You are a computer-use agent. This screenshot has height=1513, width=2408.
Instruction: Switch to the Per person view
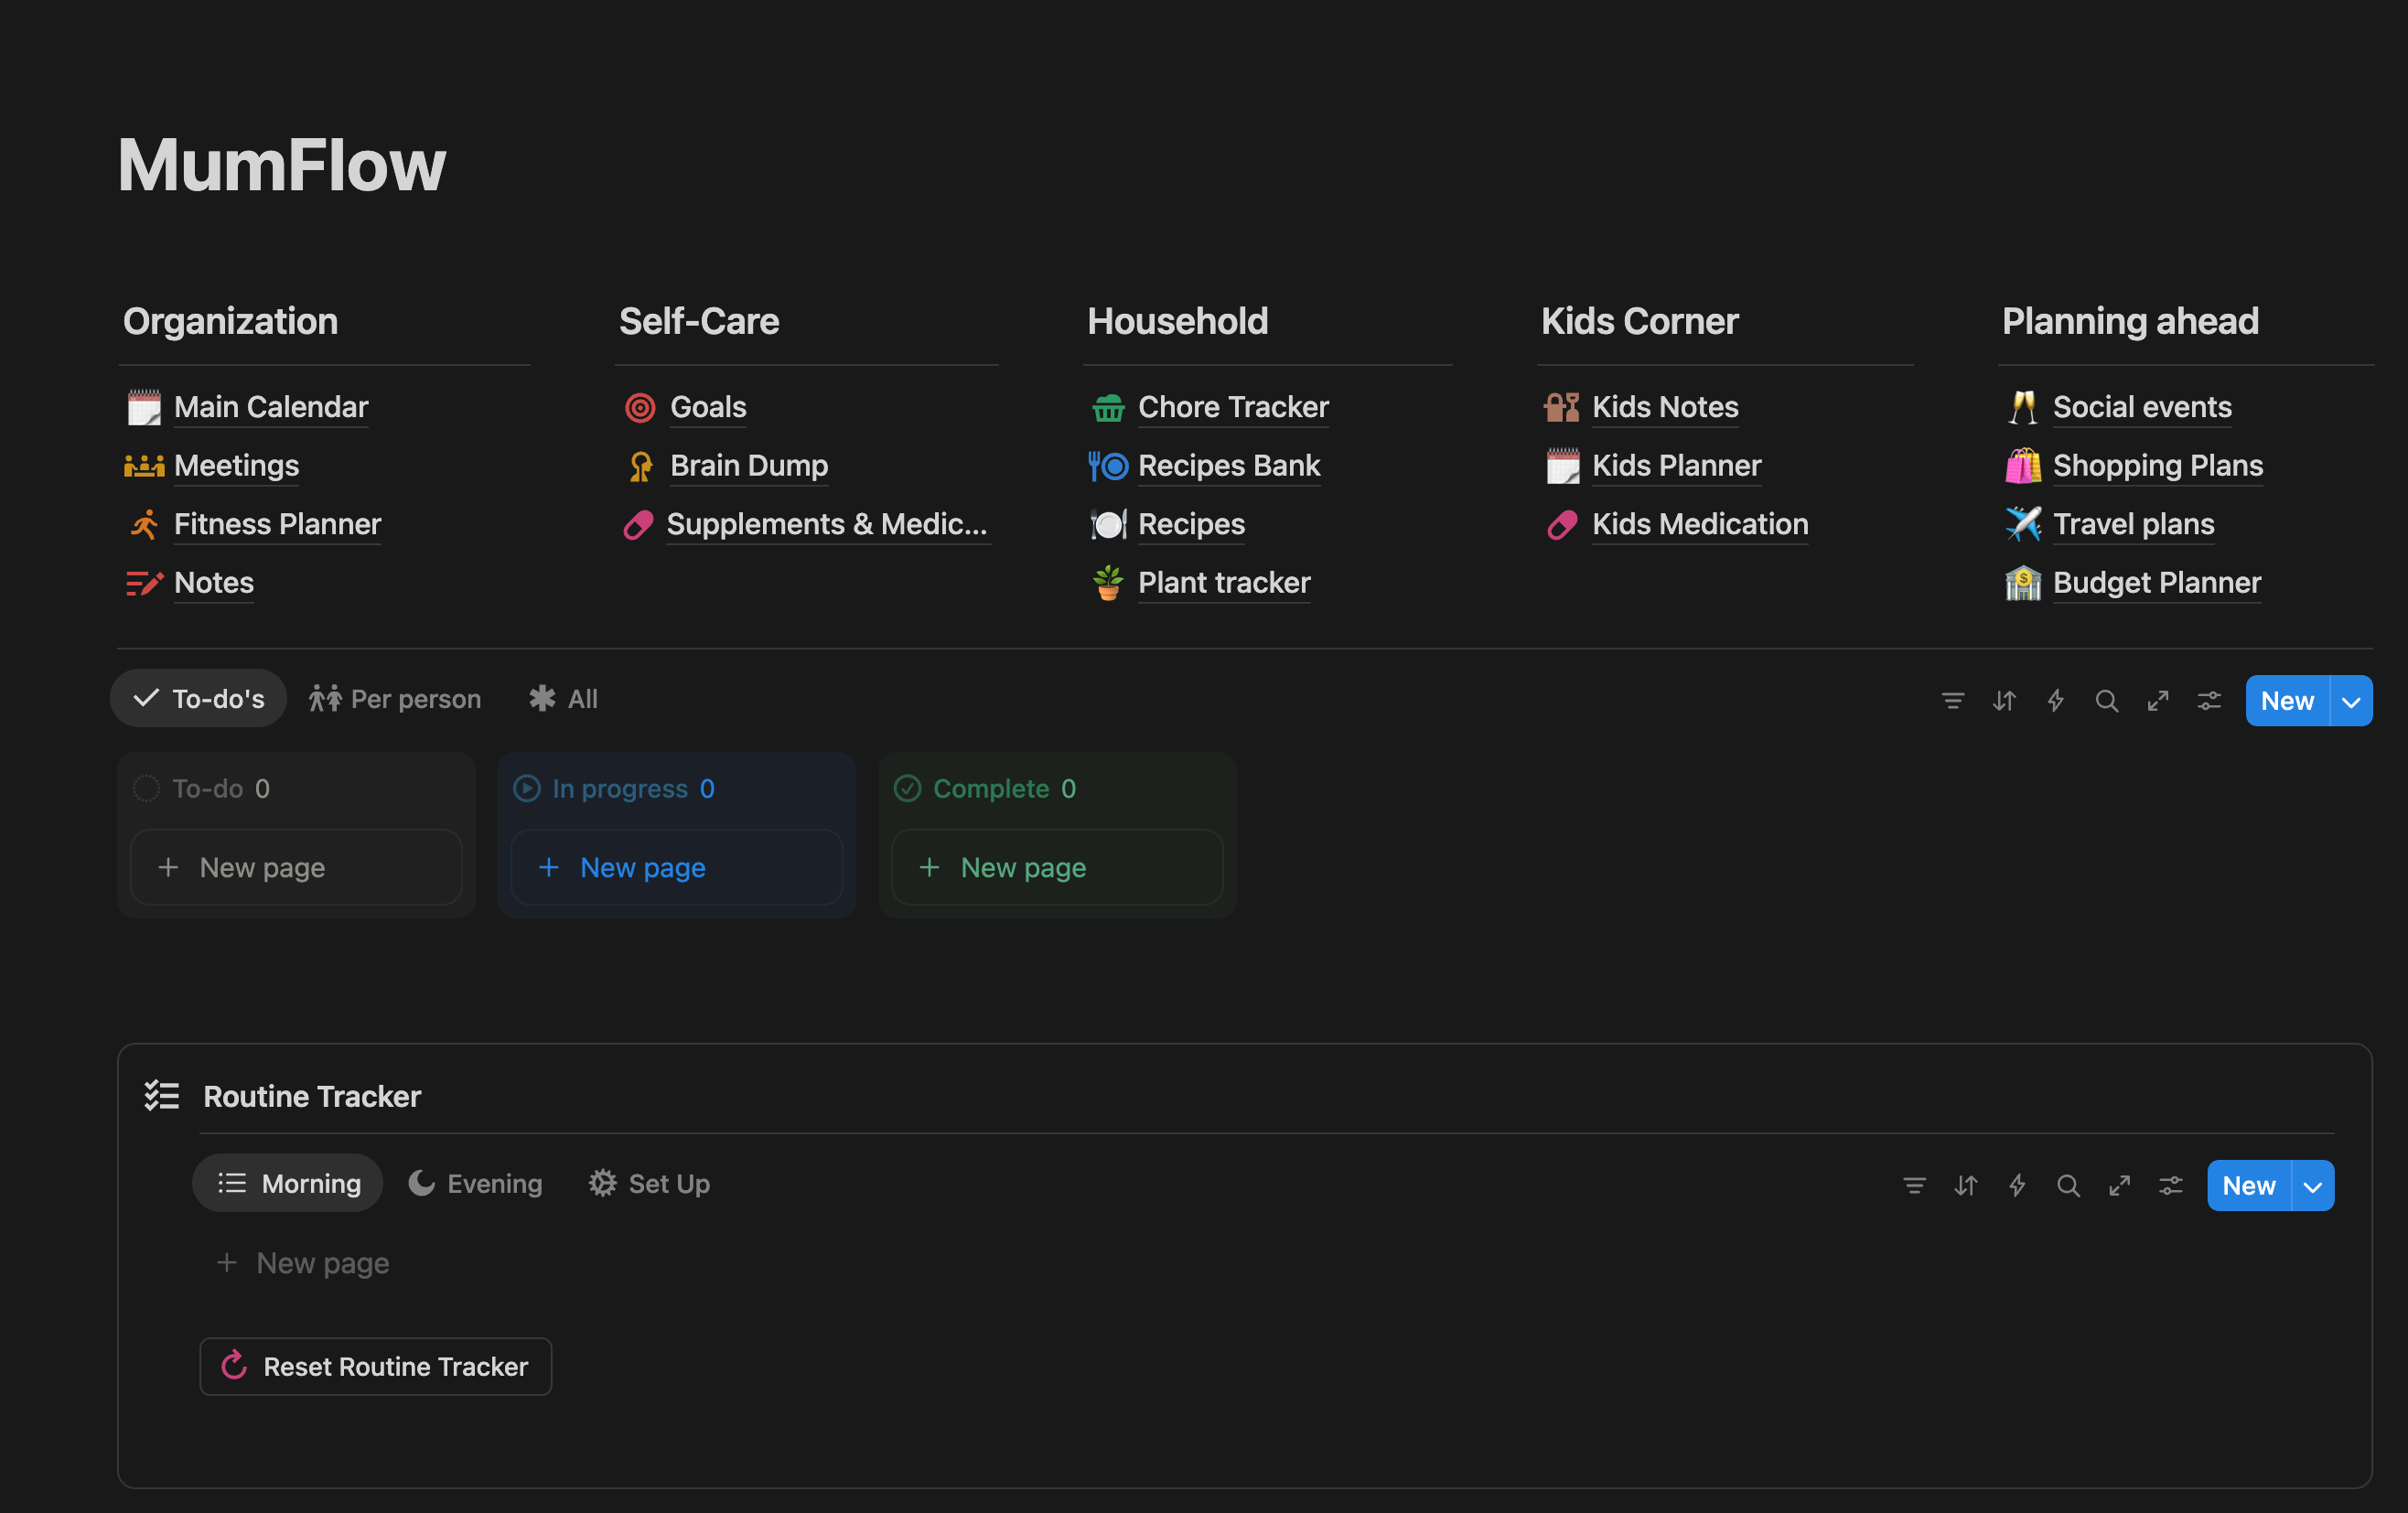396,698
